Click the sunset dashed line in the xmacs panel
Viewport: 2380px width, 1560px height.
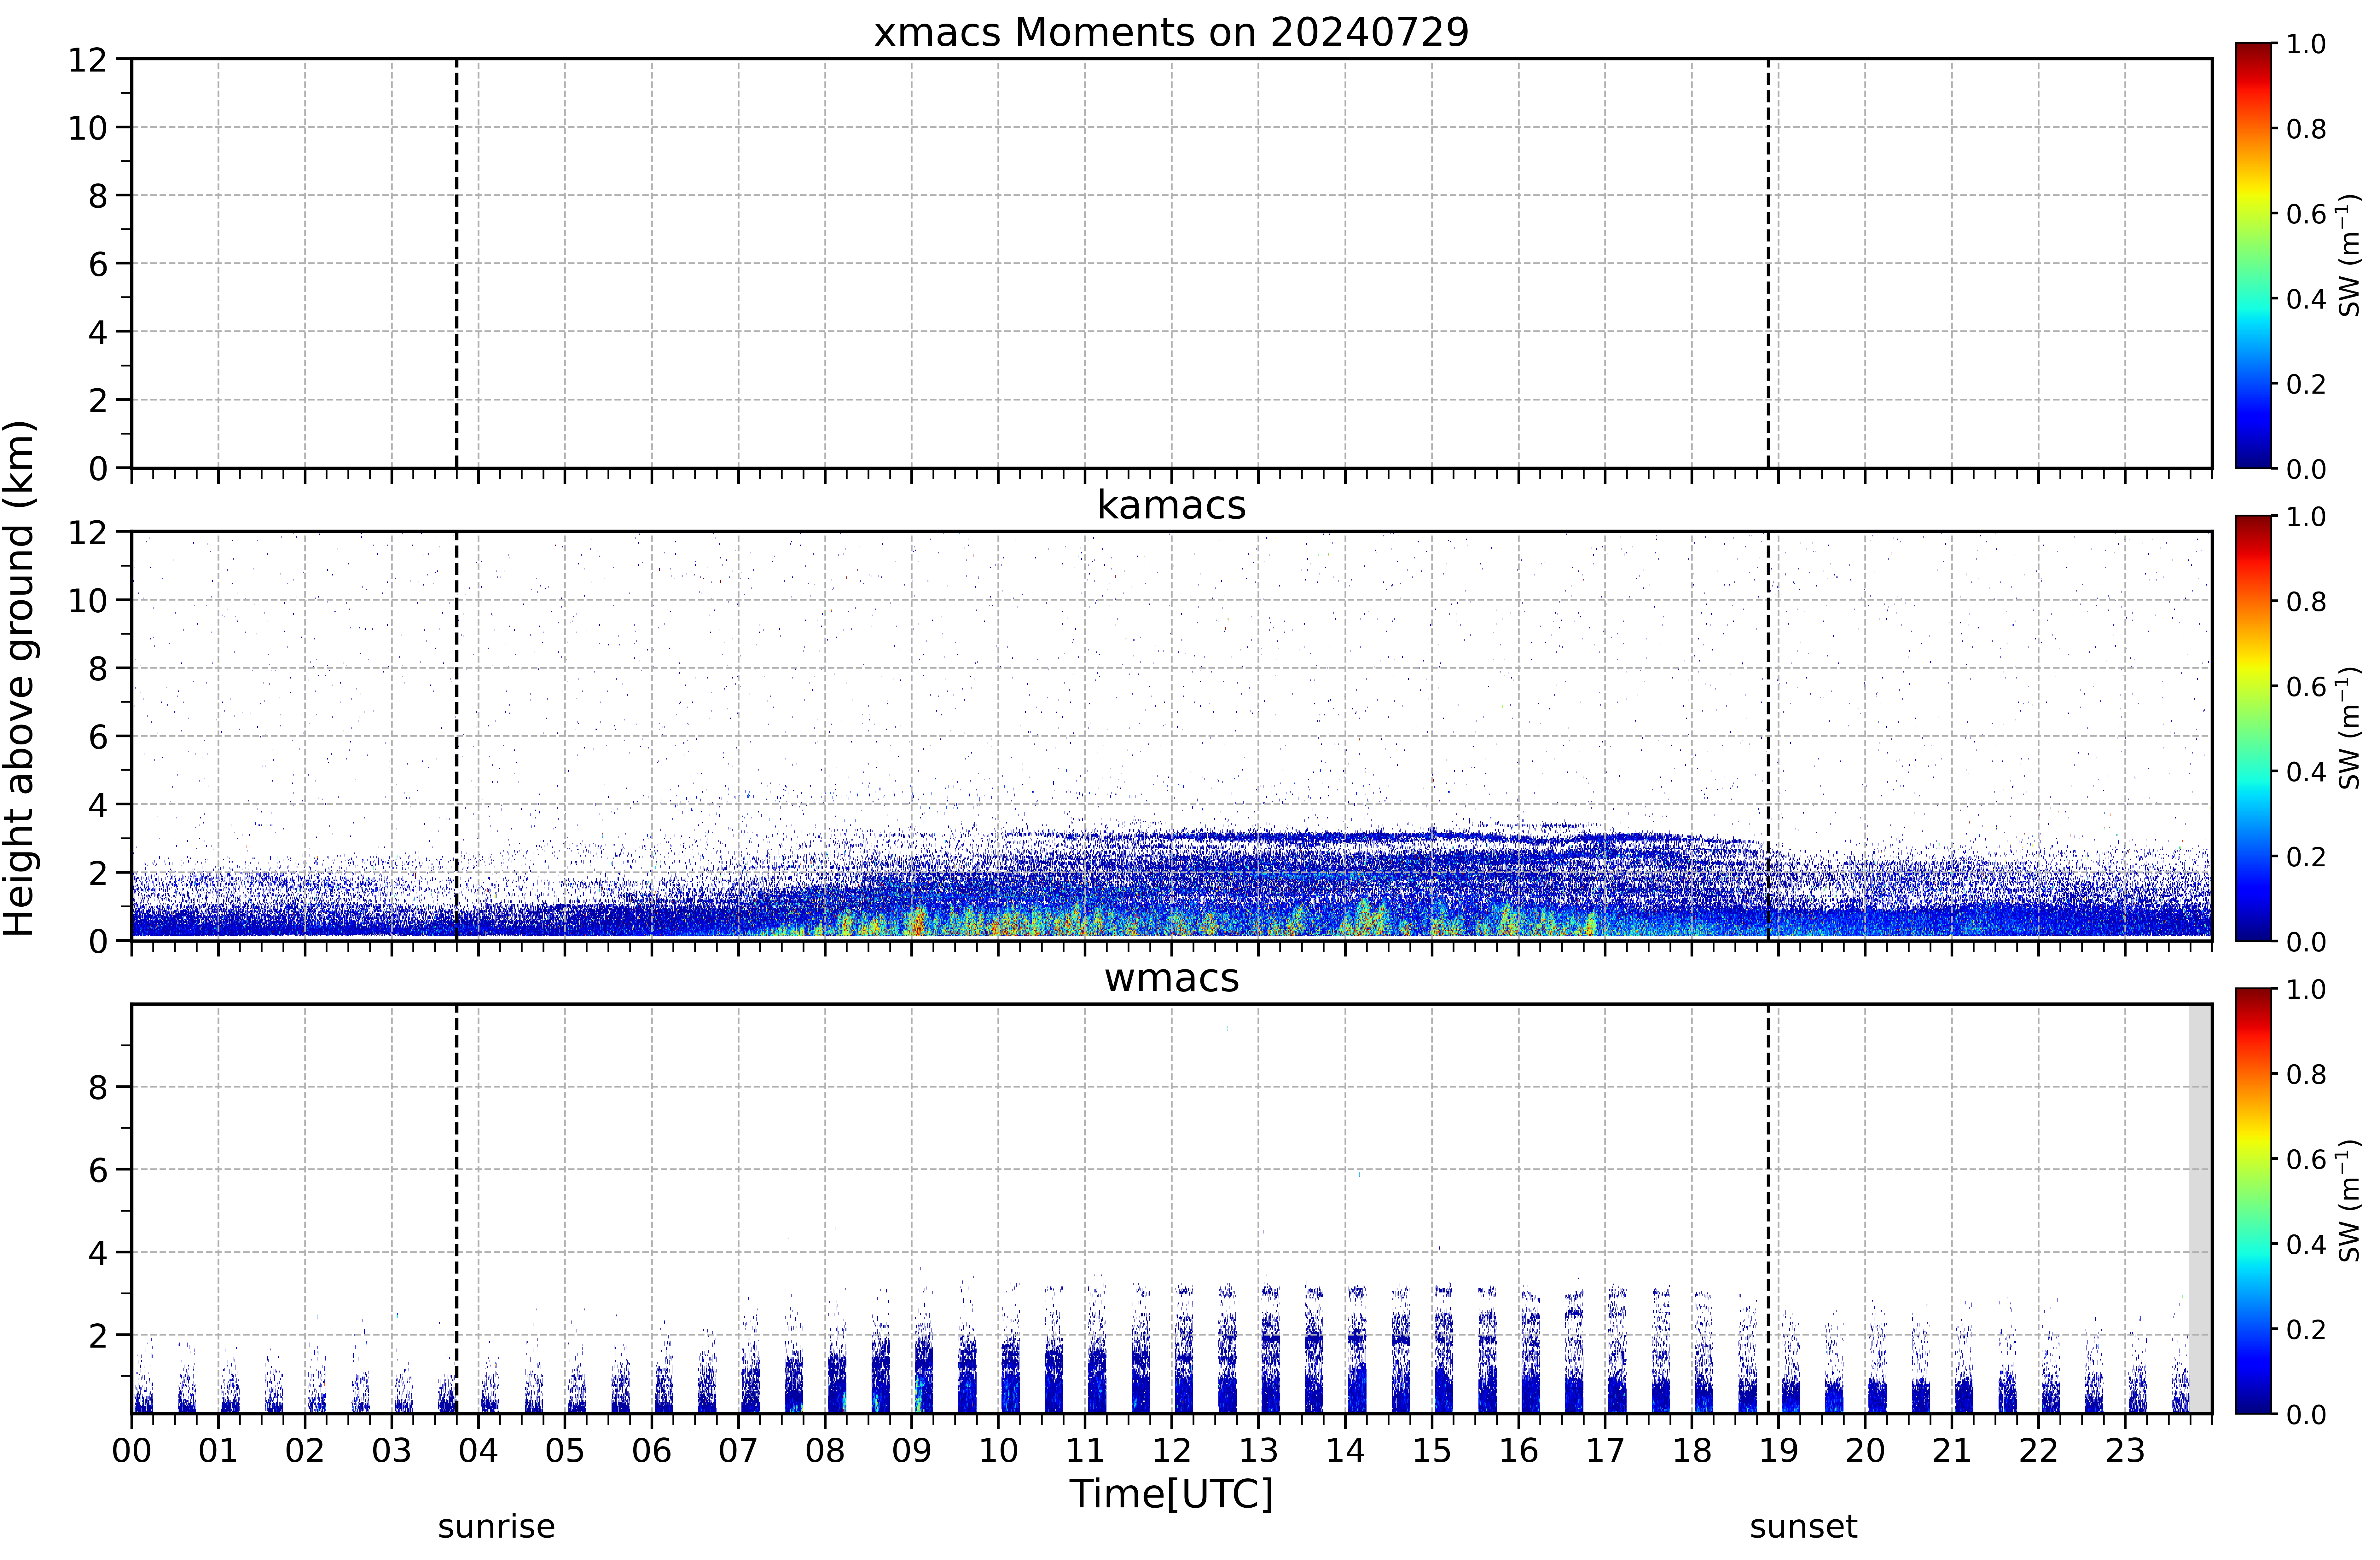click(x=1768, y=263)
